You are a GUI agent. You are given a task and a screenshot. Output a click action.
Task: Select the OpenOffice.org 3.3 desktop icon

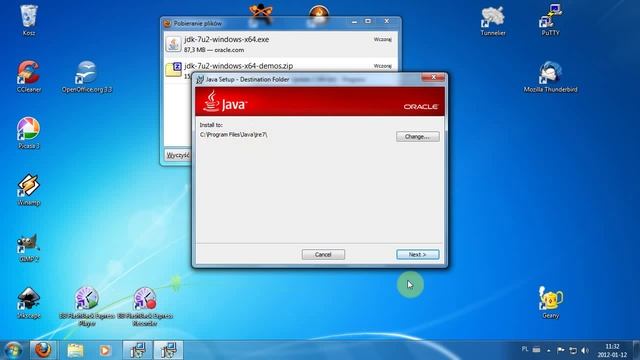[87, 76]
